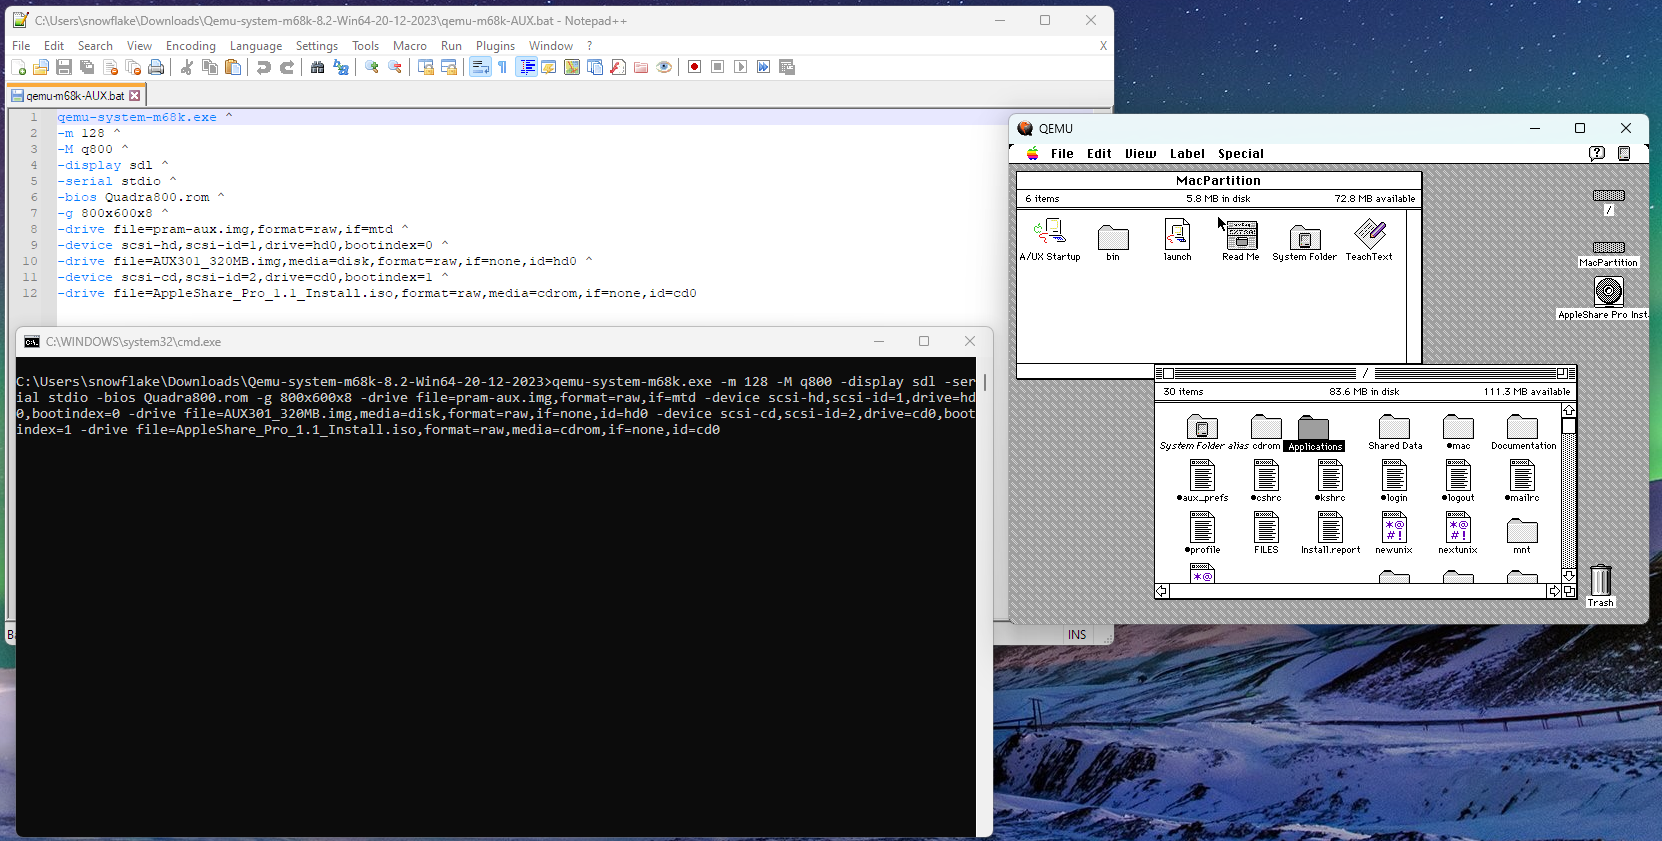Open the View menu in QEMU Mac
The image size is (1662, 841).
point(1141,154)
